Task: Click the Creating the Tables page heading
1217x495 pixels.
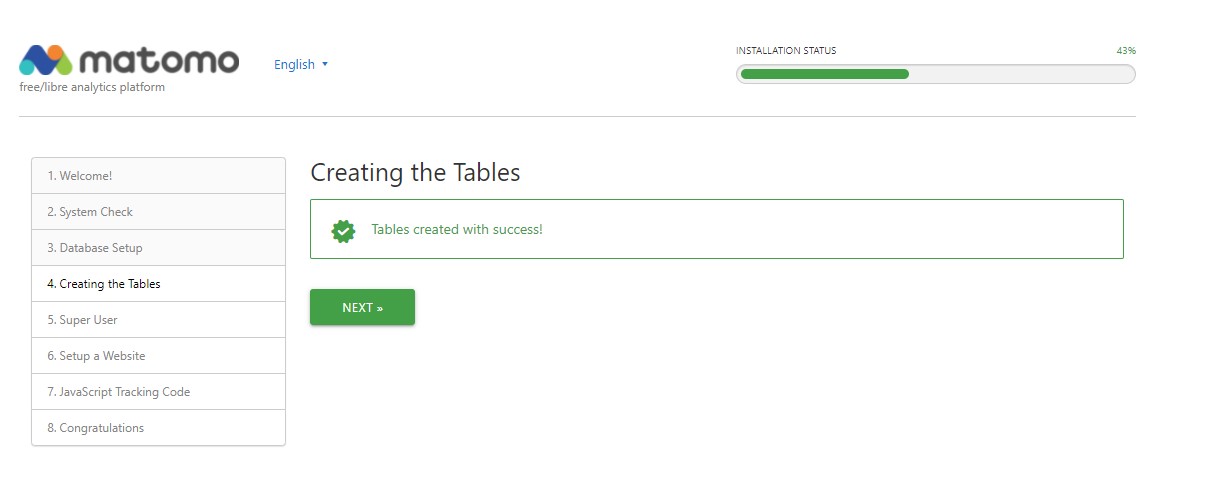Action: click(415, 172)
